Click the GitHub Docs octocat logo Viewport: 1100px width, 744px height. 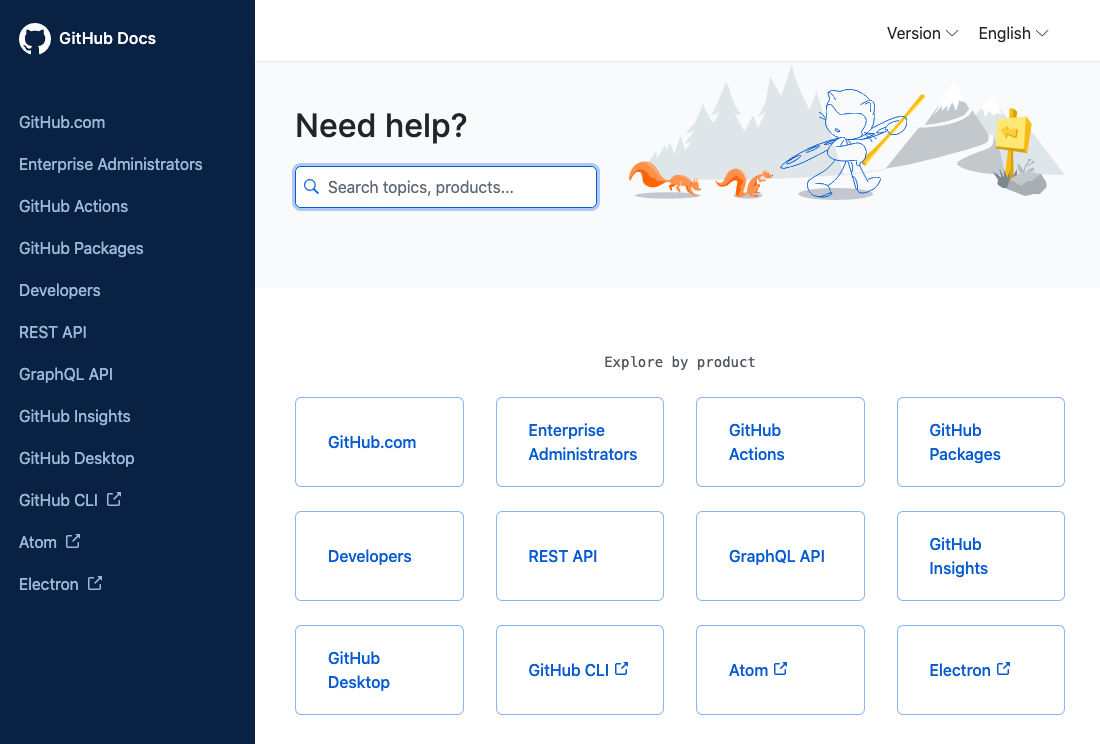click(x=35, y=38)
